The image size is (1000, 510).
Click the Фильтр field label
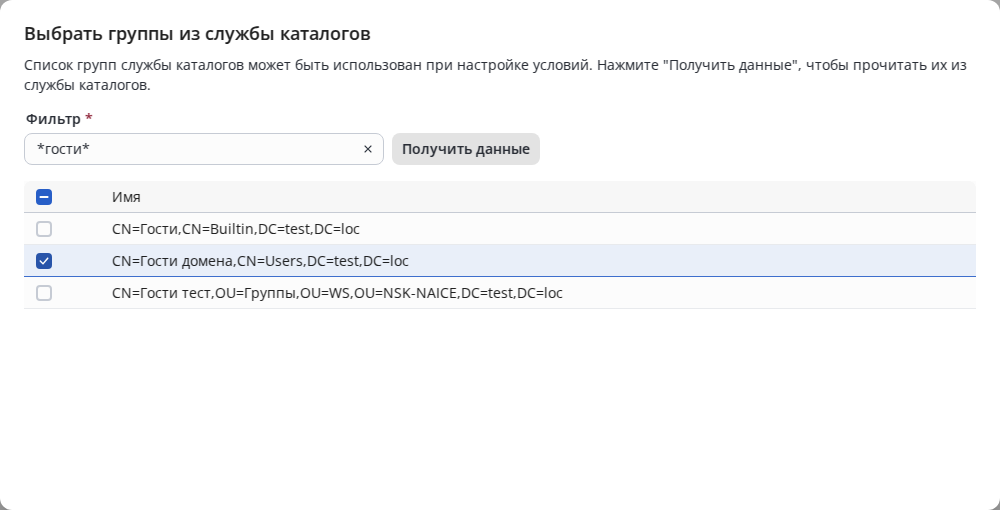coord(52,118)
